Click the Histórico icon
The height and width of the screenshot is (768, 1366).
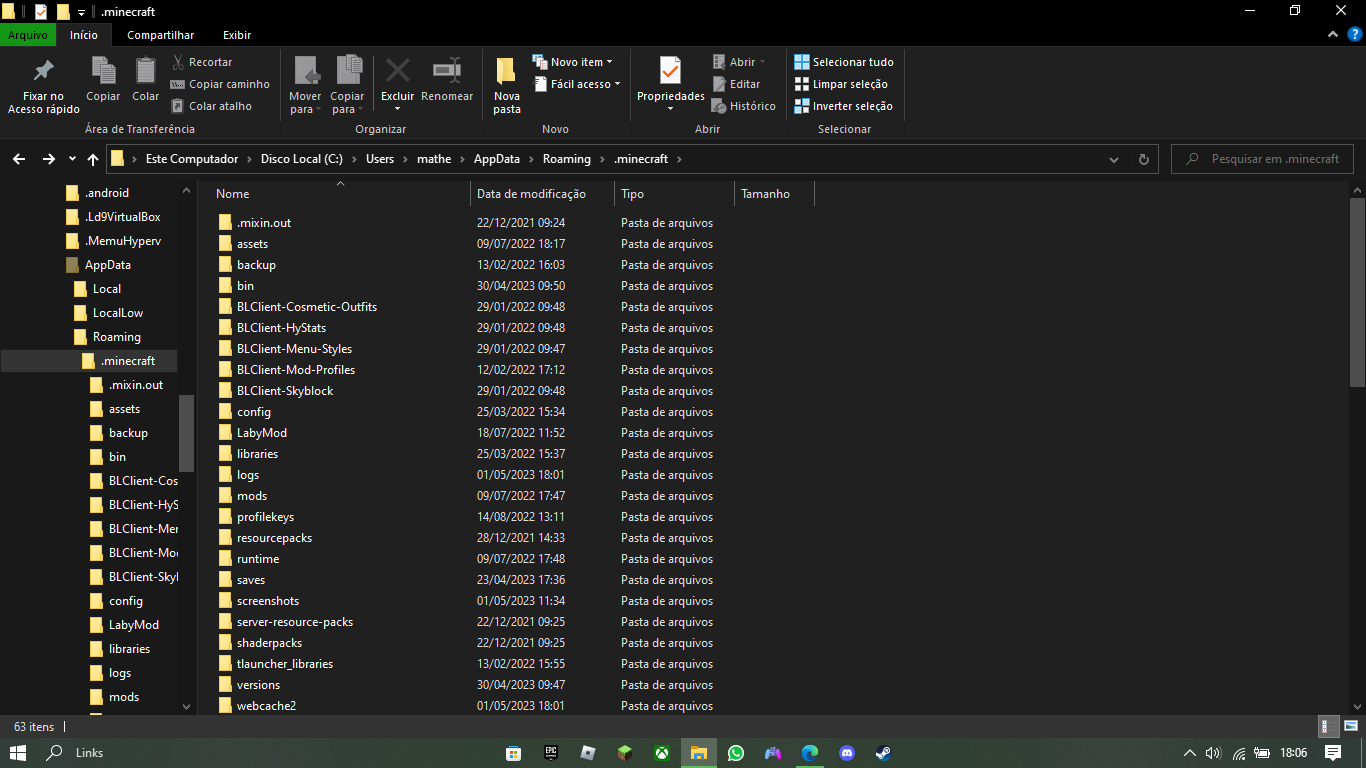tap(719, 106)
